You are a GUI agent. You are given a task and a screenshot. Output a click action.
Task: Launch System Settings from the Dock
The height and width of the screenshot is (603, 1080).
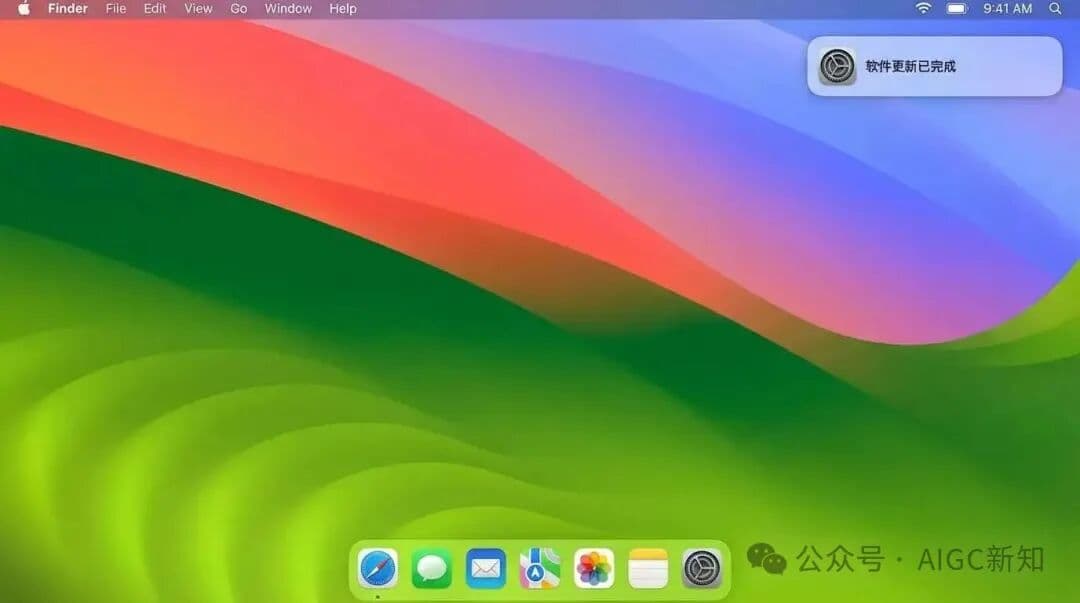coord(701,567)
